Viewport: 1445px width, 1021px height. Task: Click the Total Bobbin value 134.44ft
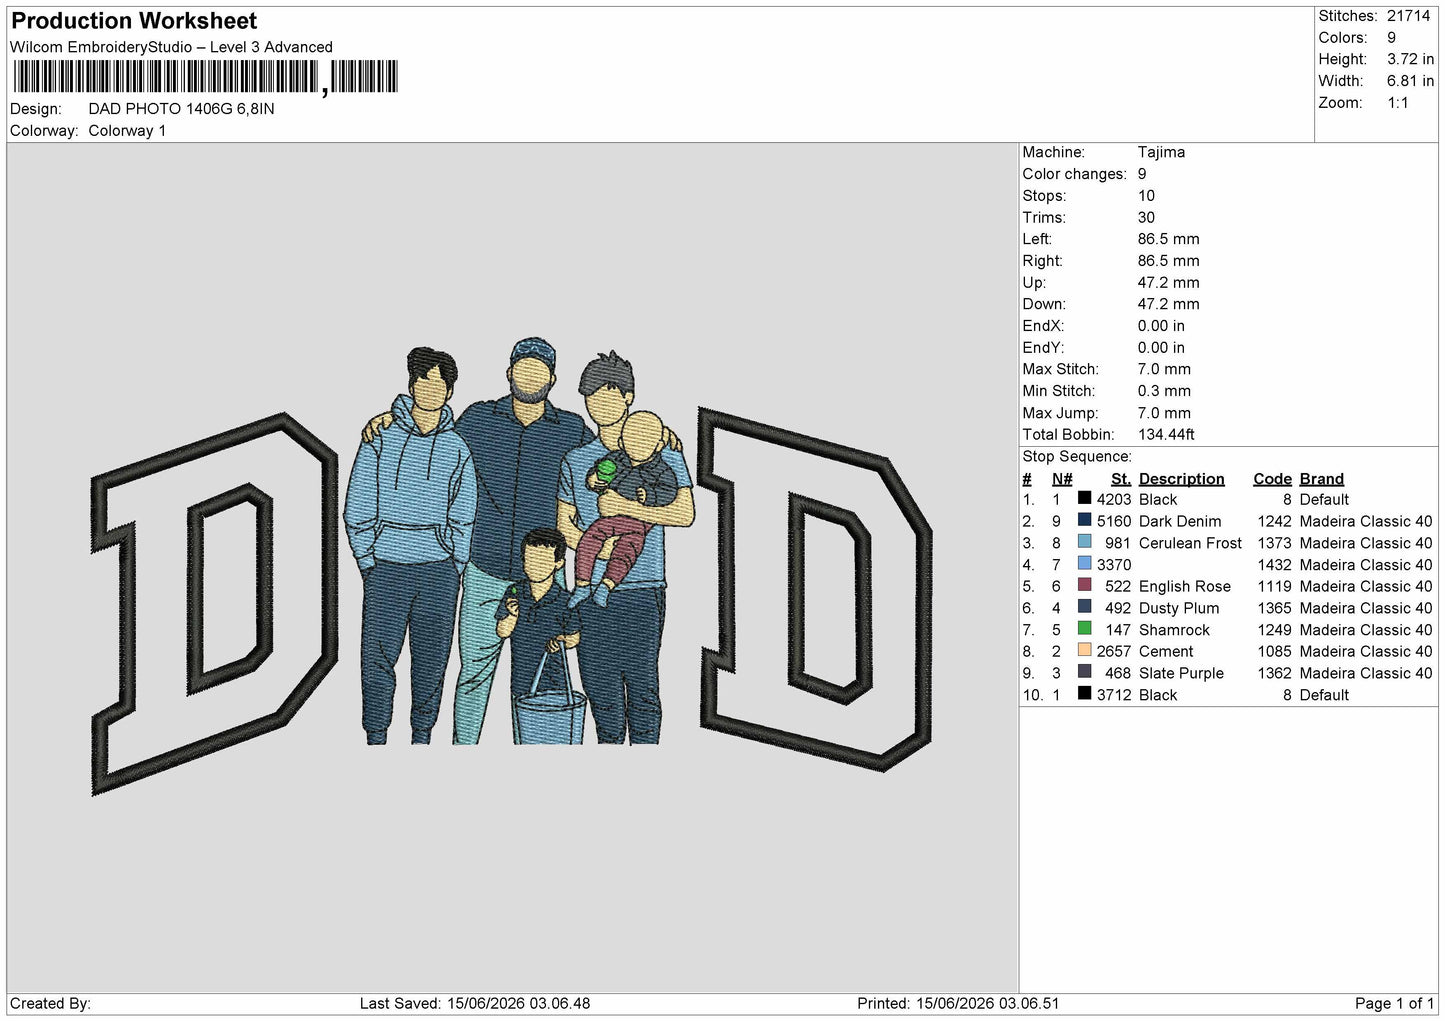1166,435
